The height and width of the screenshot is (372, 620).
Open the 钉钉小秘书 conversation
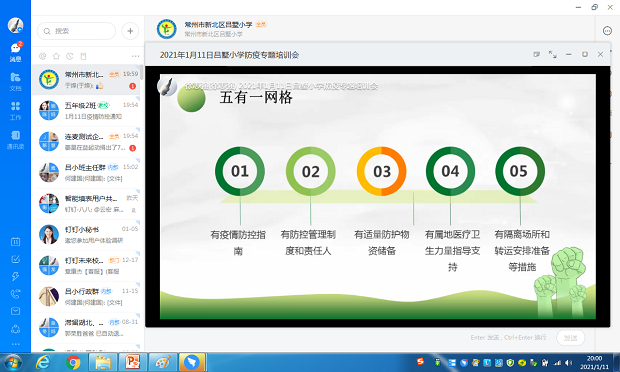pos(87,234)
